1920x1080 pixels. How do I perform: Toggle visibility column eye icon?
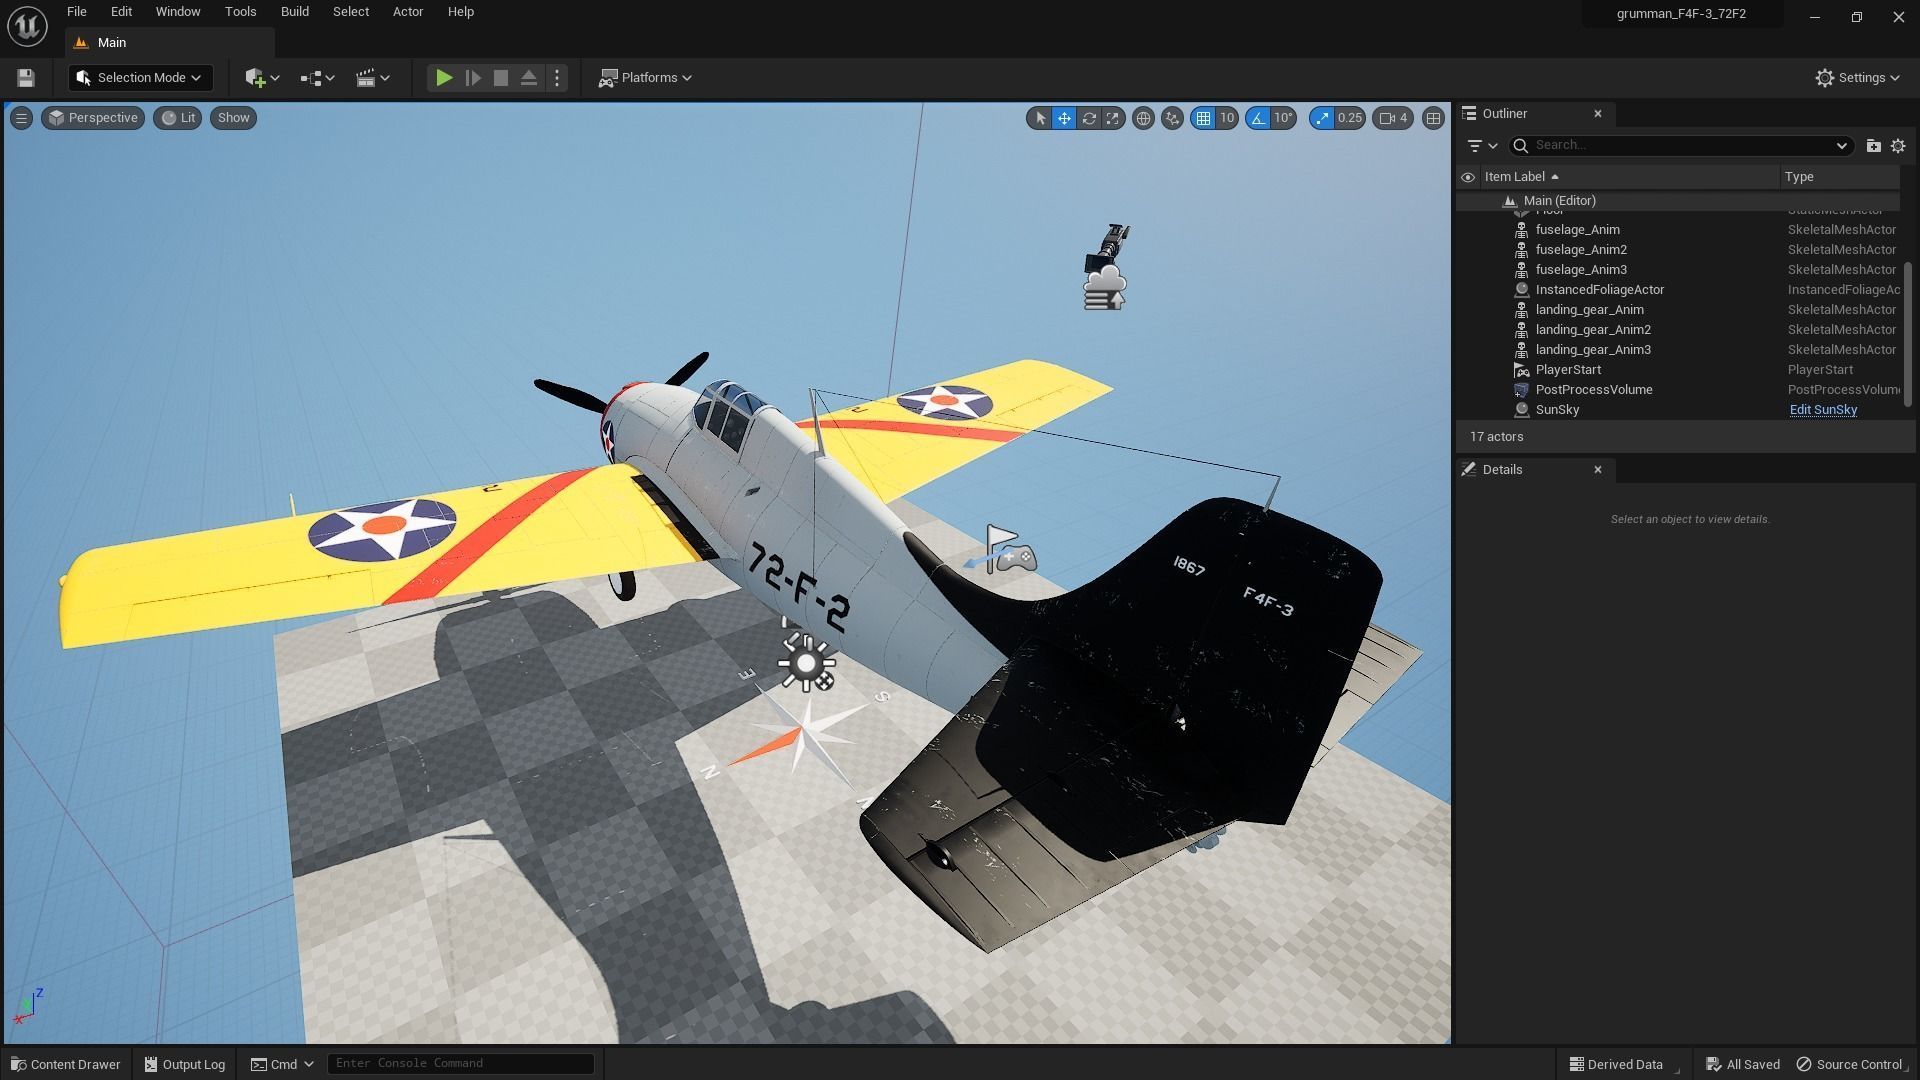point(1467,177)
